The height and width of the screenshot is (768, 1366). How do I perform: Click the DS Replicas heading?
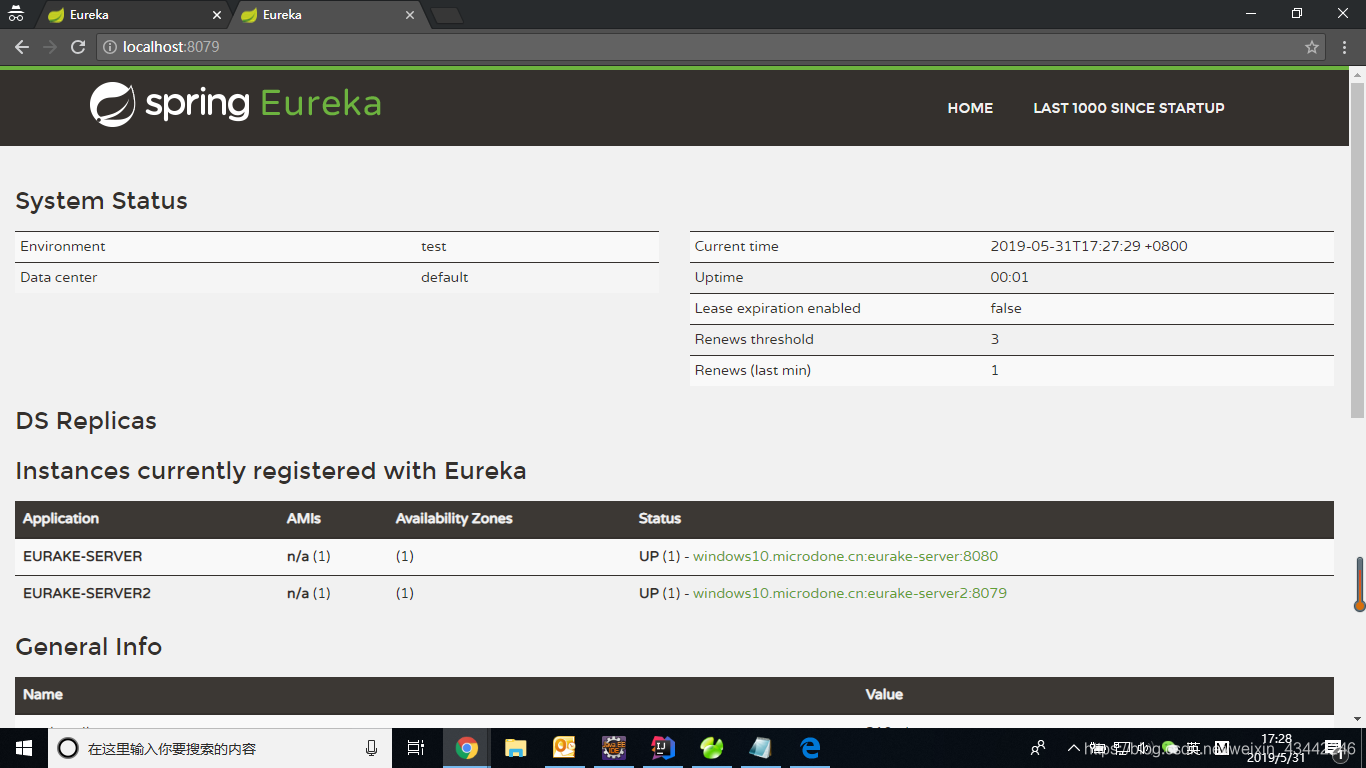(86, 421)
